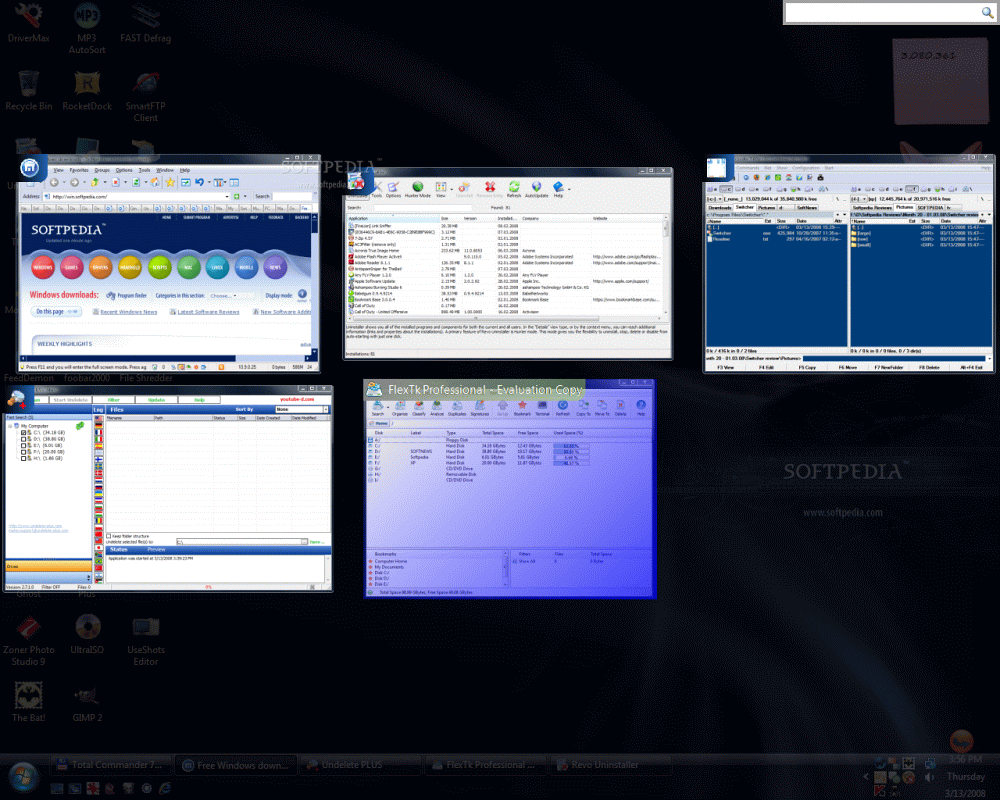Click Total Commander taskbar button

click(110, 764)
